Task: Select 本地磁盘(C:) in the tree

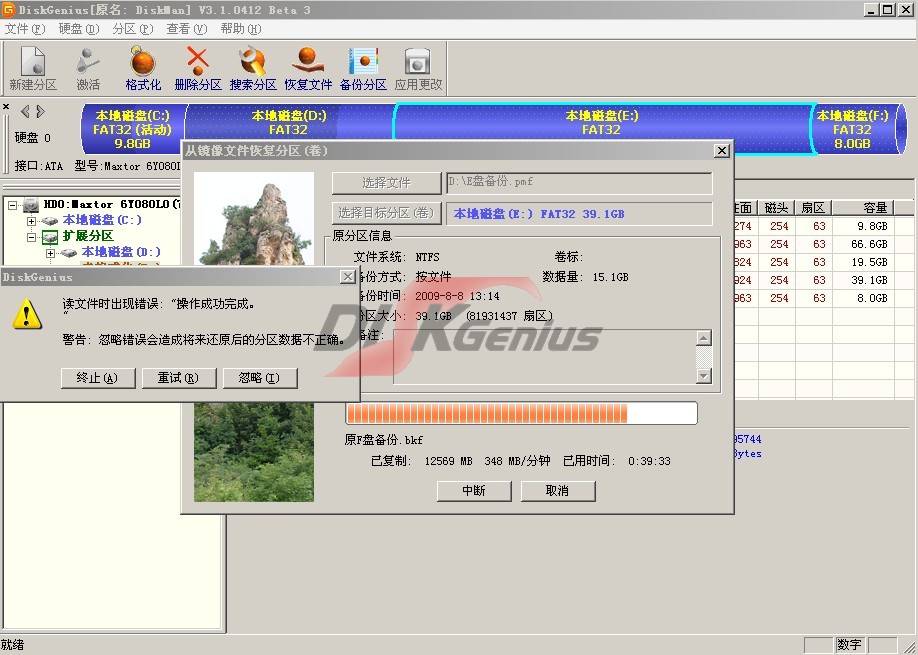Action: coord(102,220)
